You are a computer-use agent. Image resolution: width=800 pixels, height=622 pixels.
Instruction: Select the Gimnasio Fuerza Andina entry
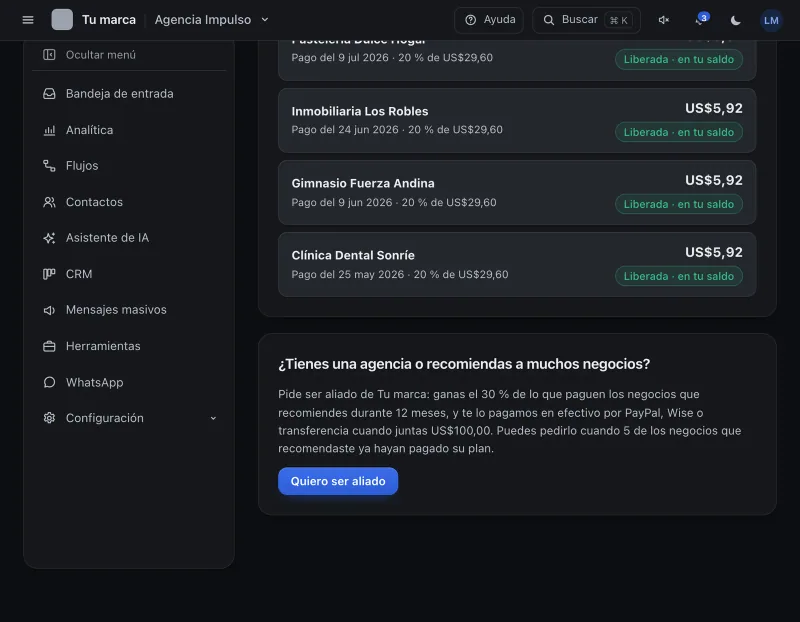(x=517, y=192)
